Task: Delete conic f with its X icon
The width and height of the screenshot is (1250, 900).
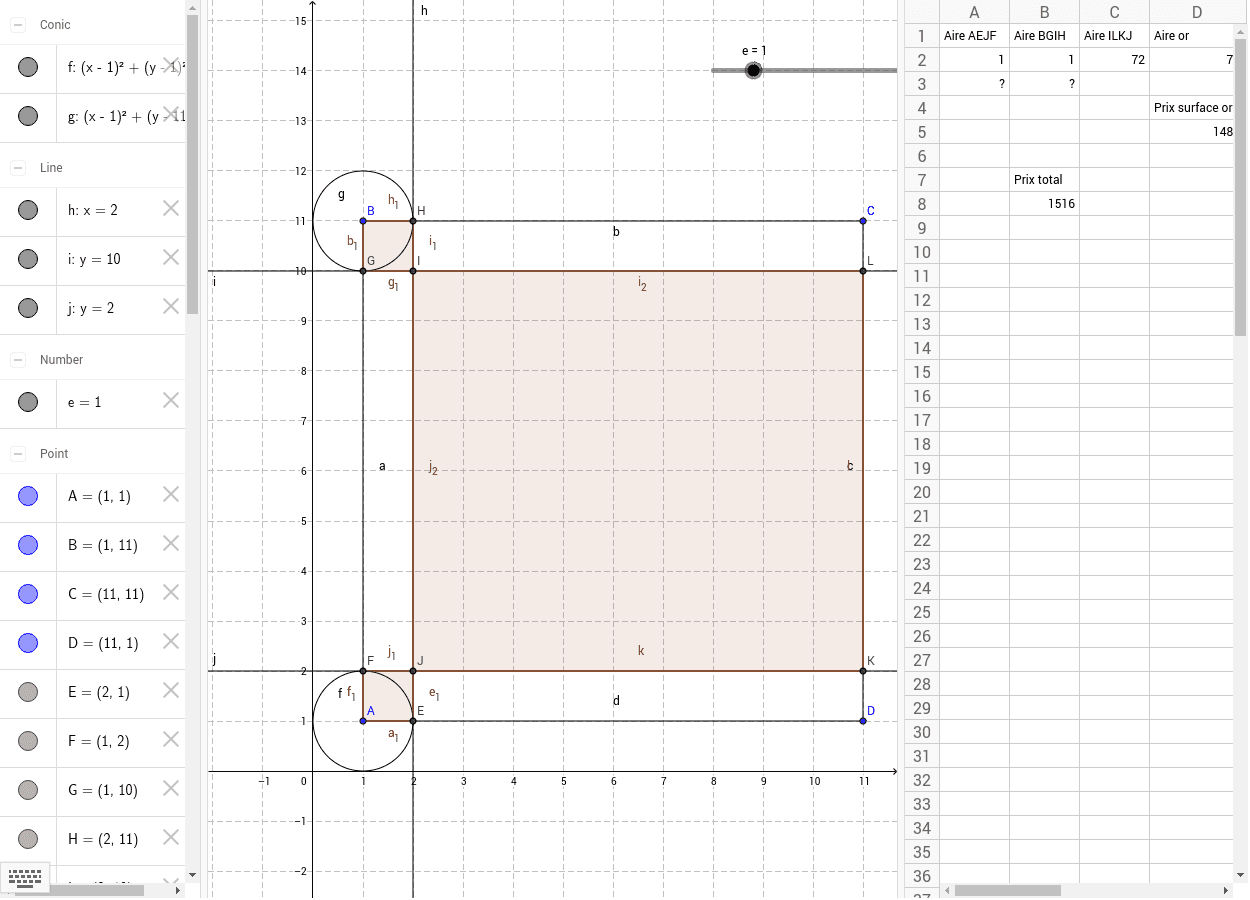Action: click(171, 65)
